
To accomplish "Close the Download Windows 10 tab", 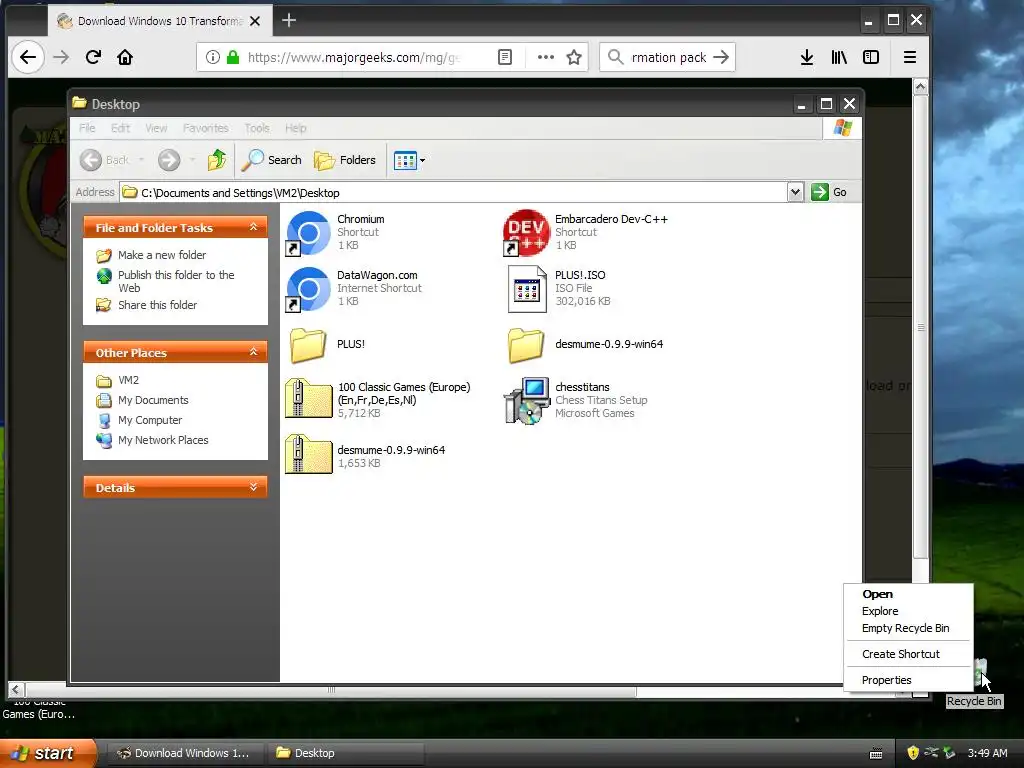I will pyautogui.click(x=255, y=21).
